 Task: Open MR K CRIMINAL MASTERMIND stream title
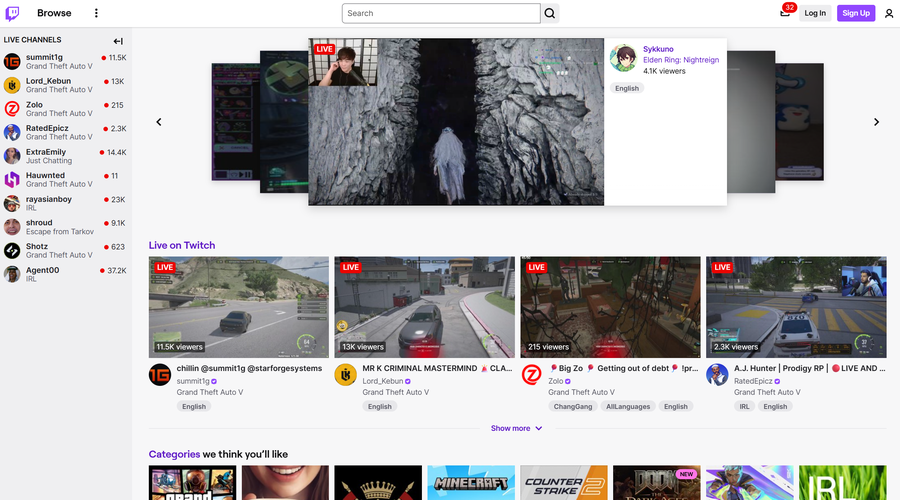coord(437,369)
